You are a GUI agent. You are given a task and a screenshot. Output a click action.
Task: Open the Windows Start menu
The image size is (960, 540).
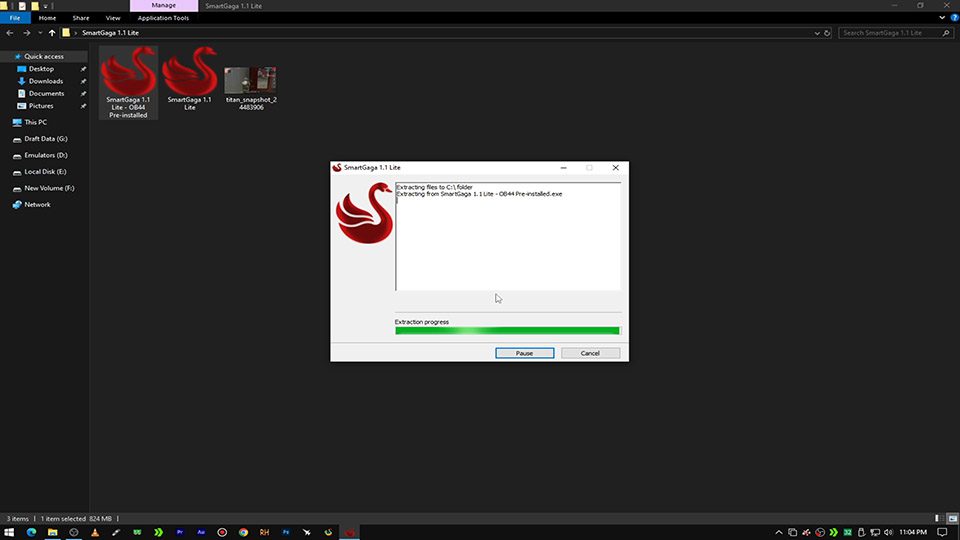pos(9,532)
